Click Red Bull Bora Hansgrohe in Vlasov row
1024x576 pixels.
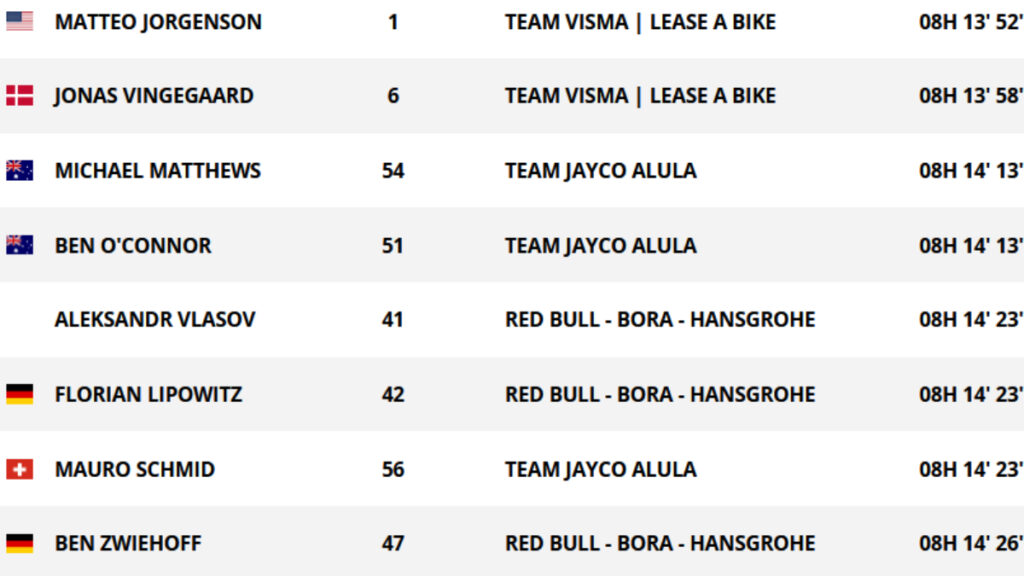click(660, 319)
